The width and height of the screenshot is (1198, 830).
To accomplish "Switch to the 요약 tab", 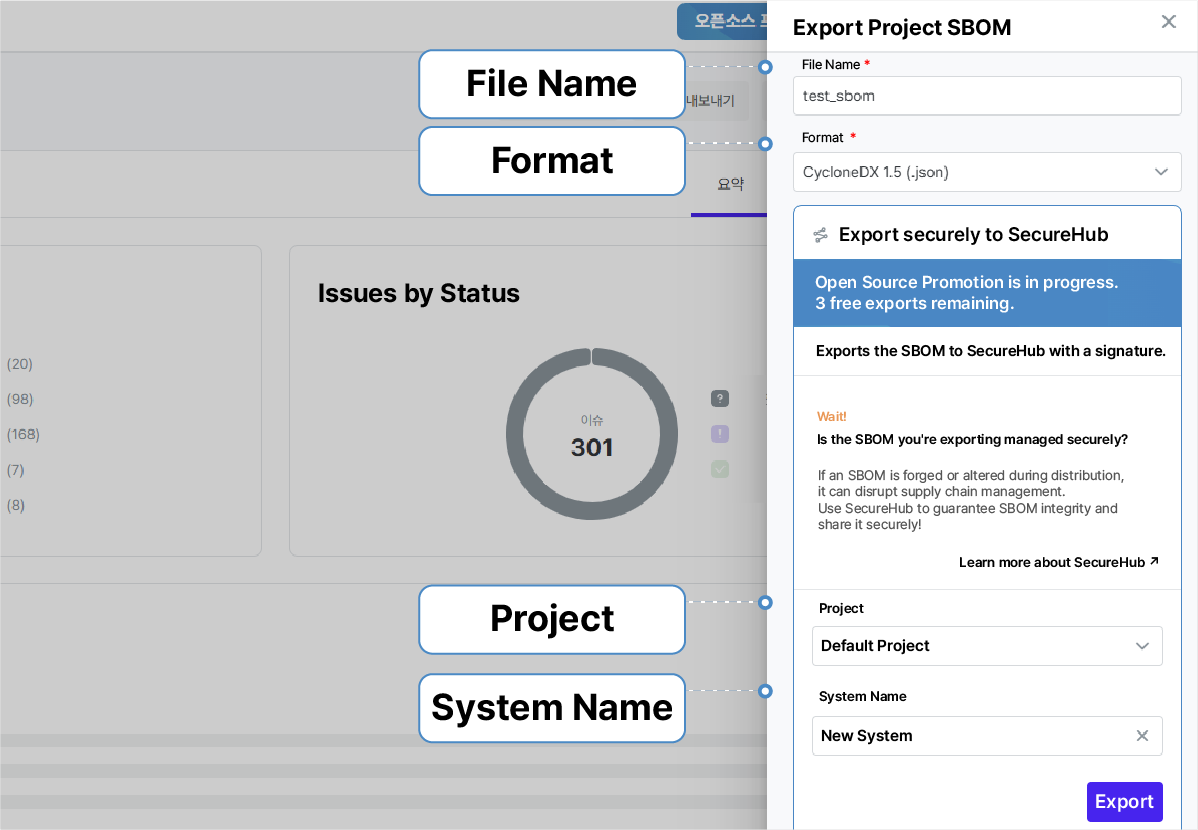I will 730,184.
